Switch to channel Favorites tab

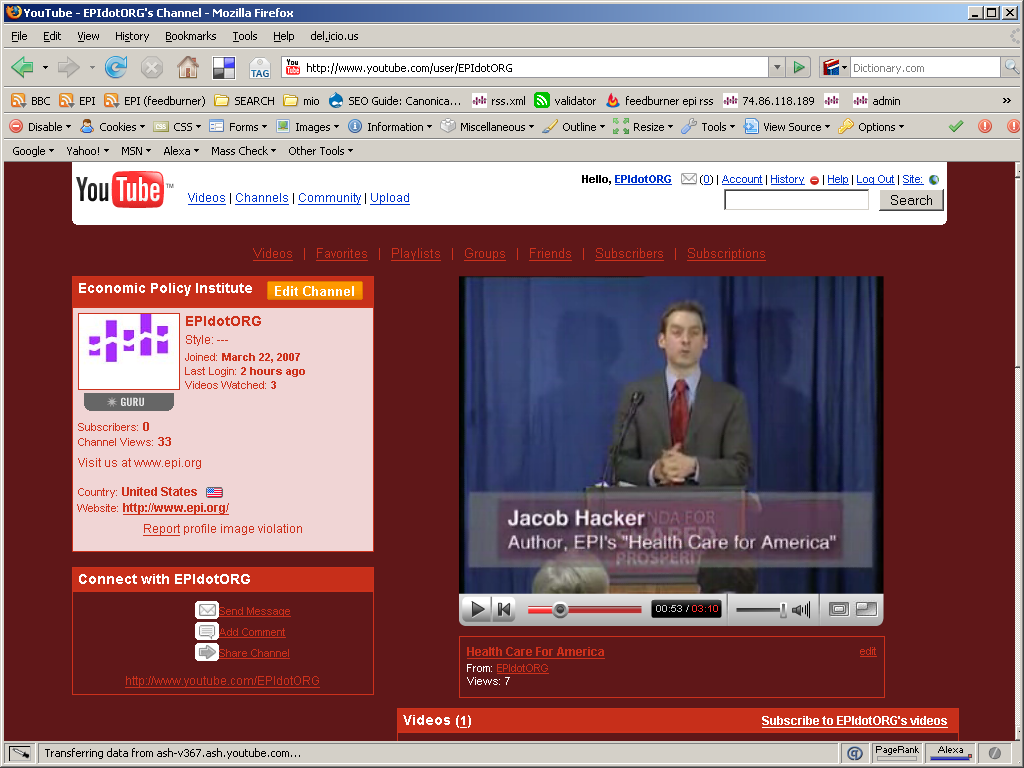342,253
